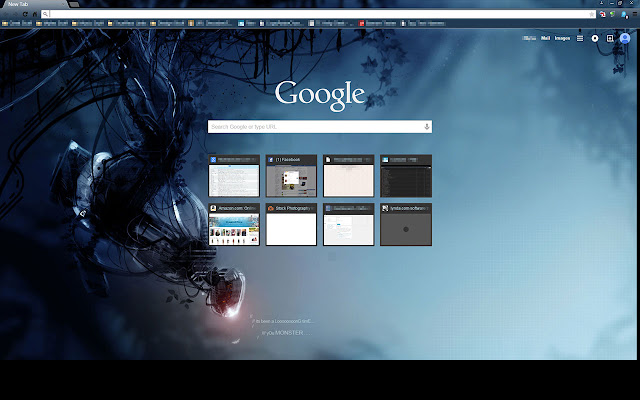Screen dimensions: 640x400
Task: Click the back navigation arrow
Action: pyautogui.click(x=6, y=14)
